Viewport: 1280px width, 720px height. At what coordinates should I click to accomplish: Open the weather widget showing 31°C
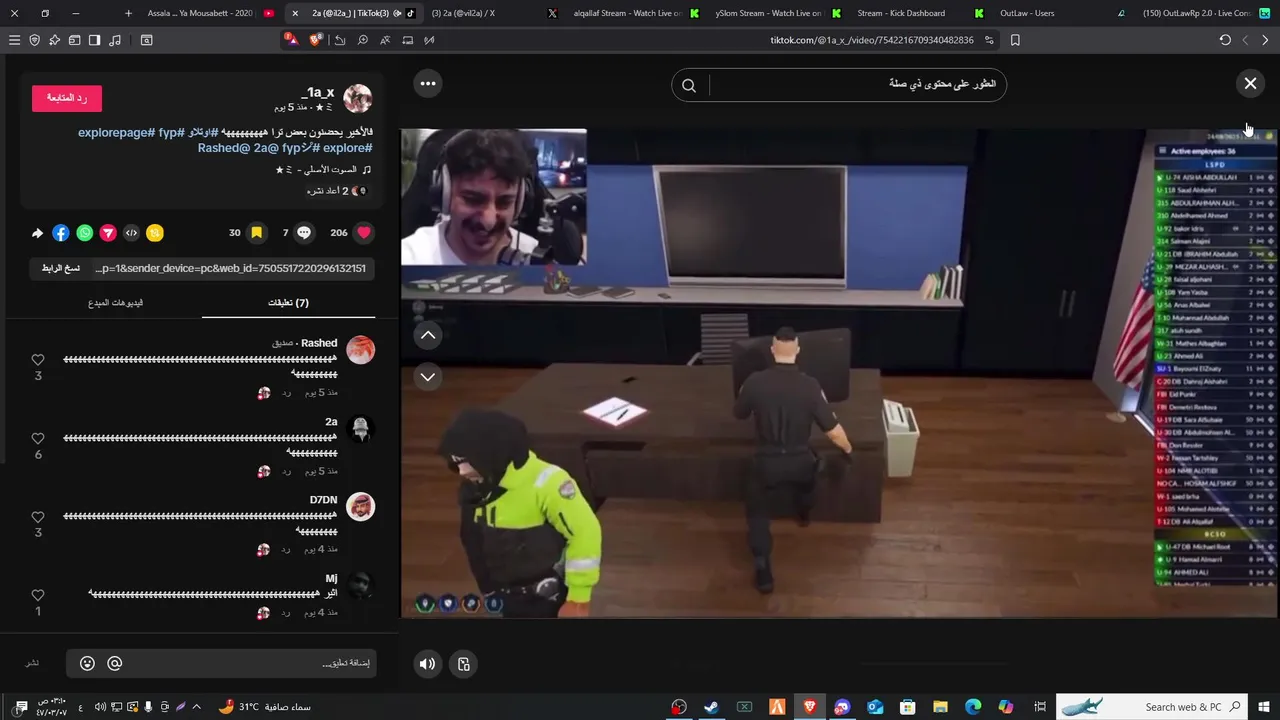(x=265, y=707)
